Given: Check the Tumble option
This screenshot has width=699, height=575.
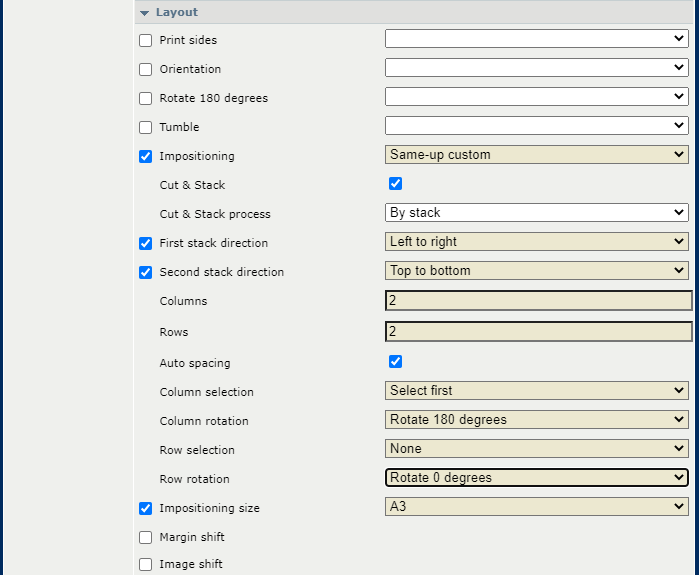Looking at the screenshot, I should 146,128.
